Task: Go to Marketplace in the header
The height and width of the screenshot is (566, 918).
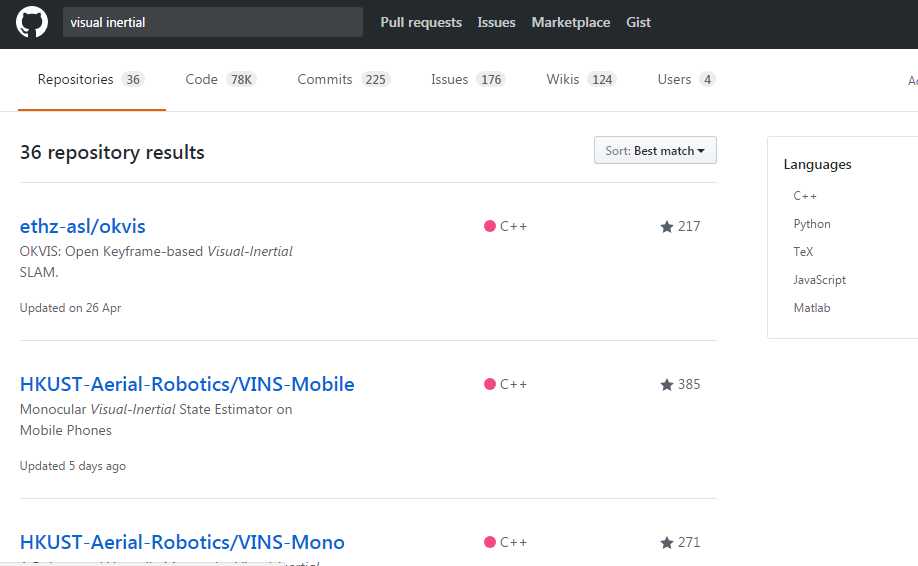Action: 570,22
